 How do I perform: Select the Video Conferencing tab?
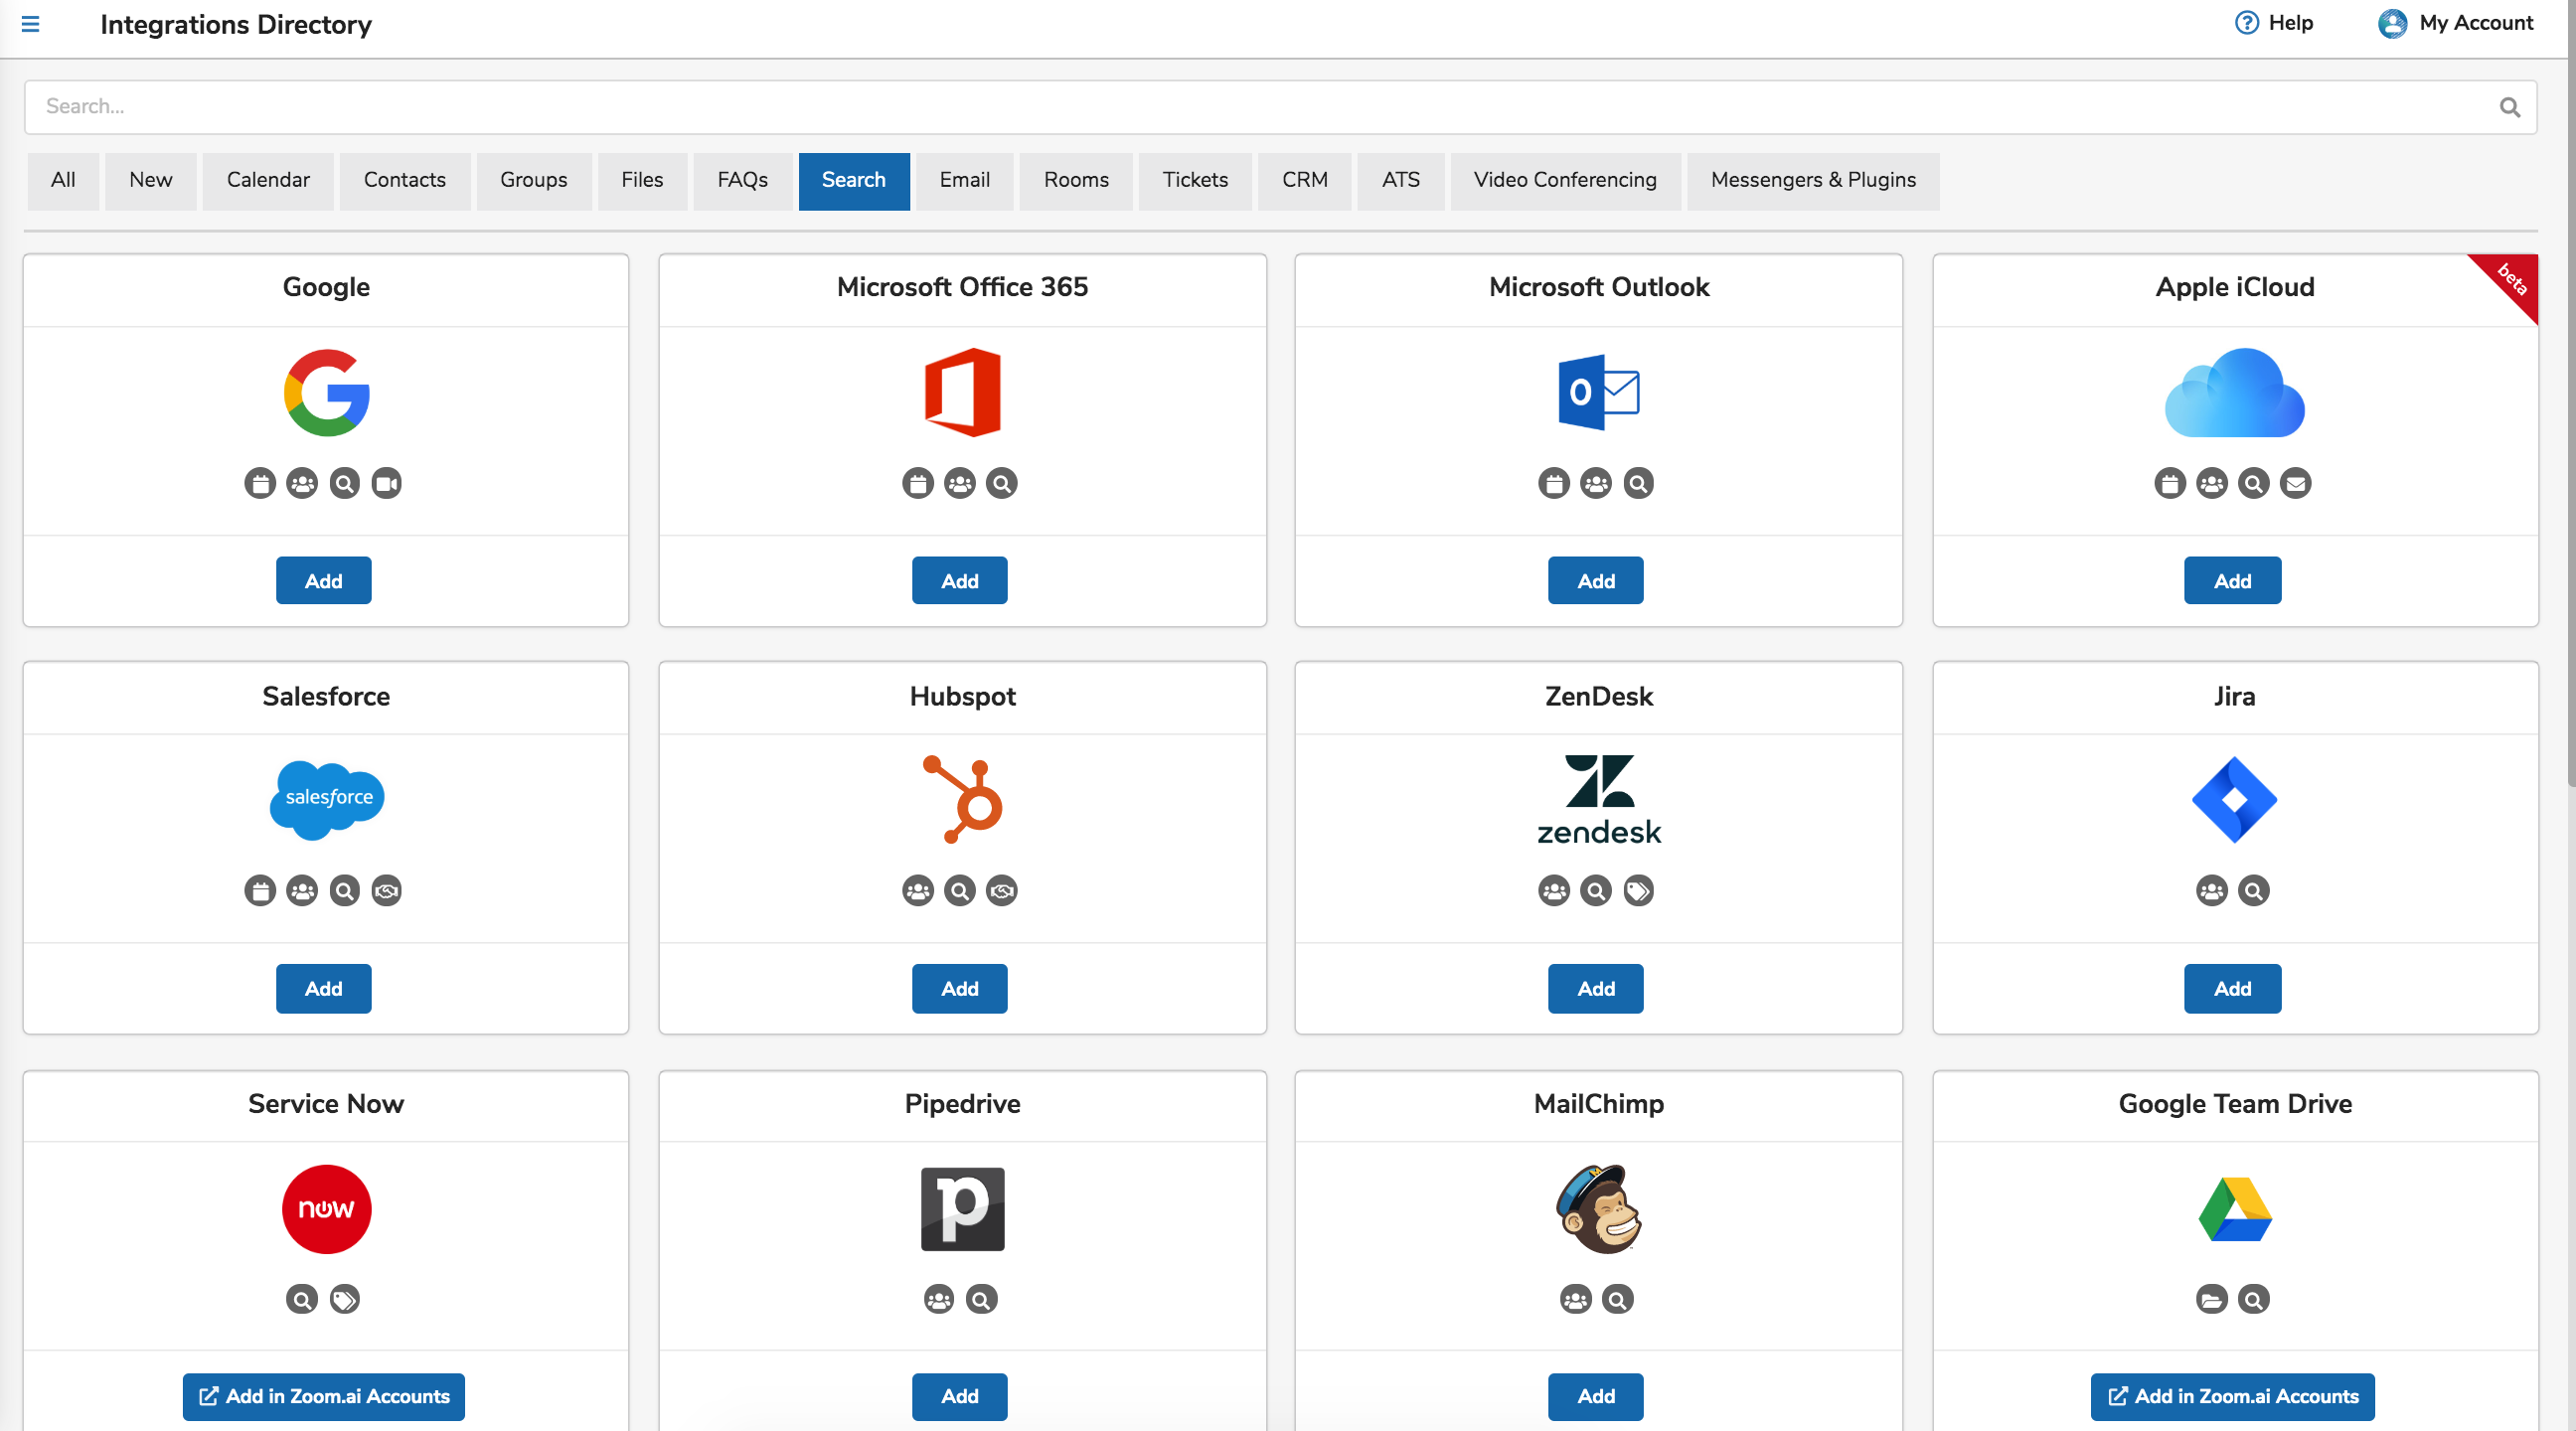[x=1564, y=180]
